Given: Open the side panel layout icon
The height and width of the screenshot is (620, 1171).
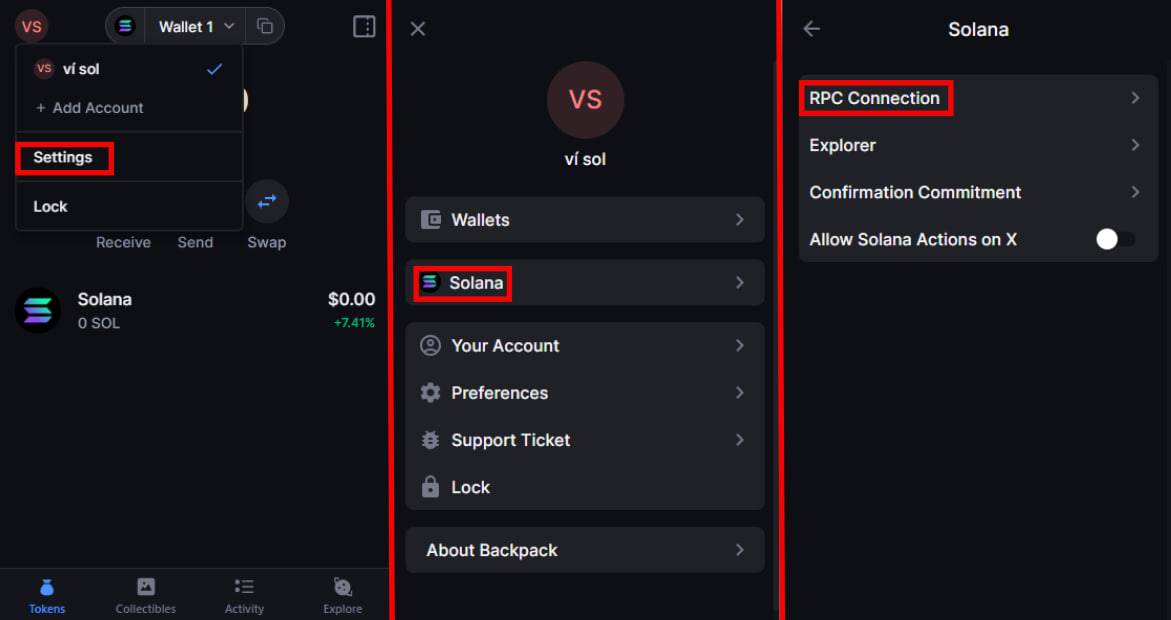Looking at the screenshot, I should pos(364,27).
